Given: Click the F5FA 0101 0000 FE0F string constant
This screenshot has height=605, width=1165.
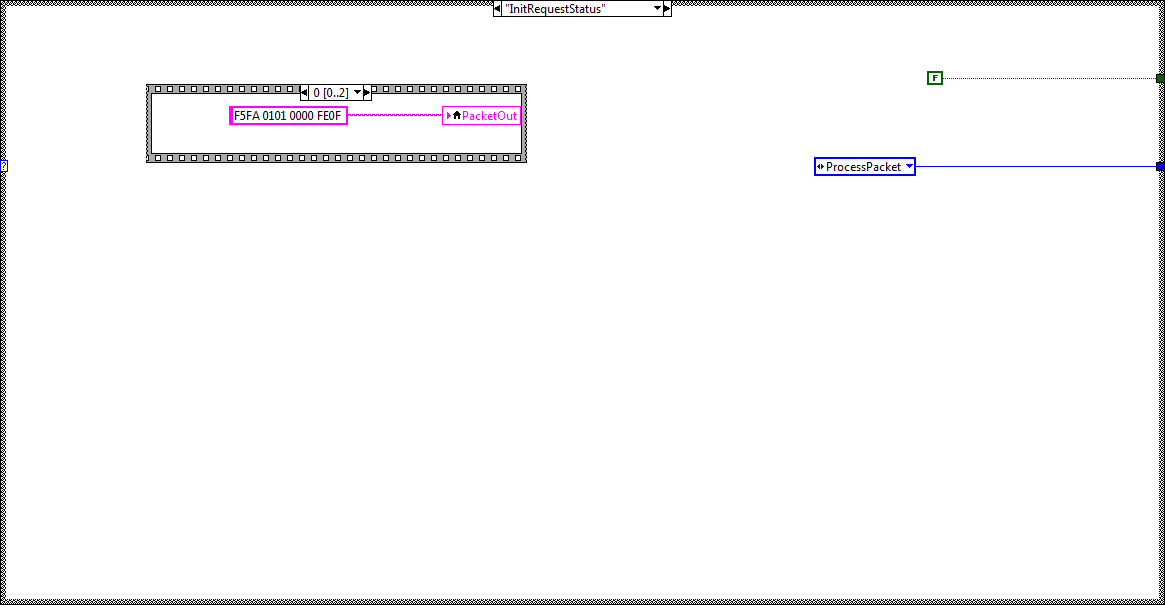Looking at the screenshot, I should (288, 115).
